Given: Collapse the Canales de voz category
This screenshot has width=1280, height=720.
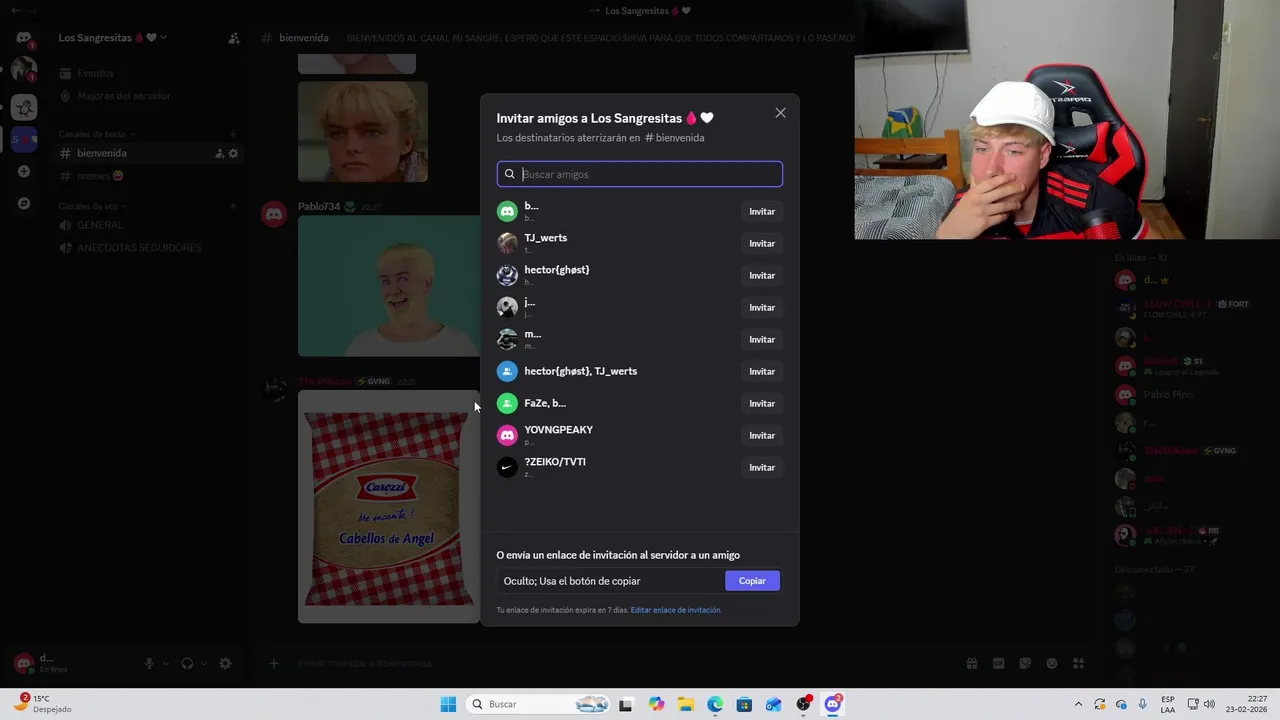Looking at the screenshot, I should 91,206.
